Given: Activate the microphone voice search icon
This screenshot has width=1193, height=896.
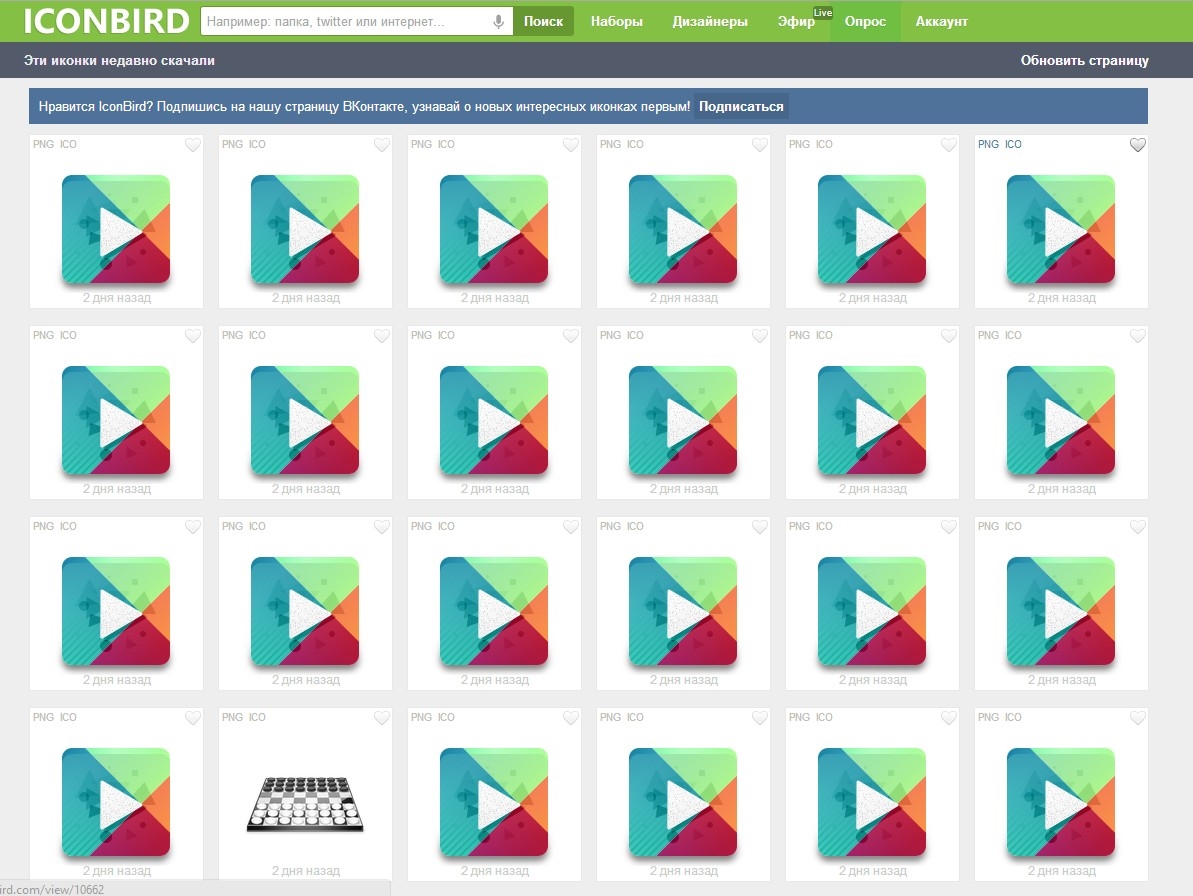Looking at the screenshot, I should [498, 21].
